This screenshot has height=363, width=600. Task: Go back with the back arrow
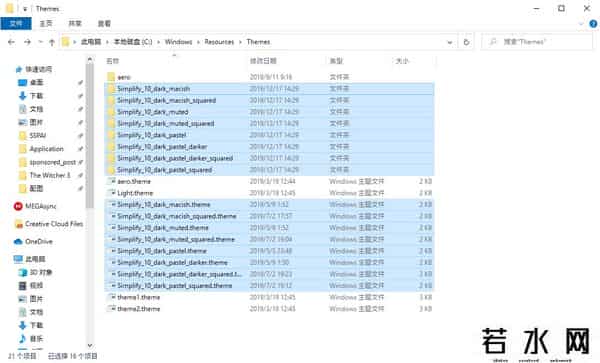(11, 42)
